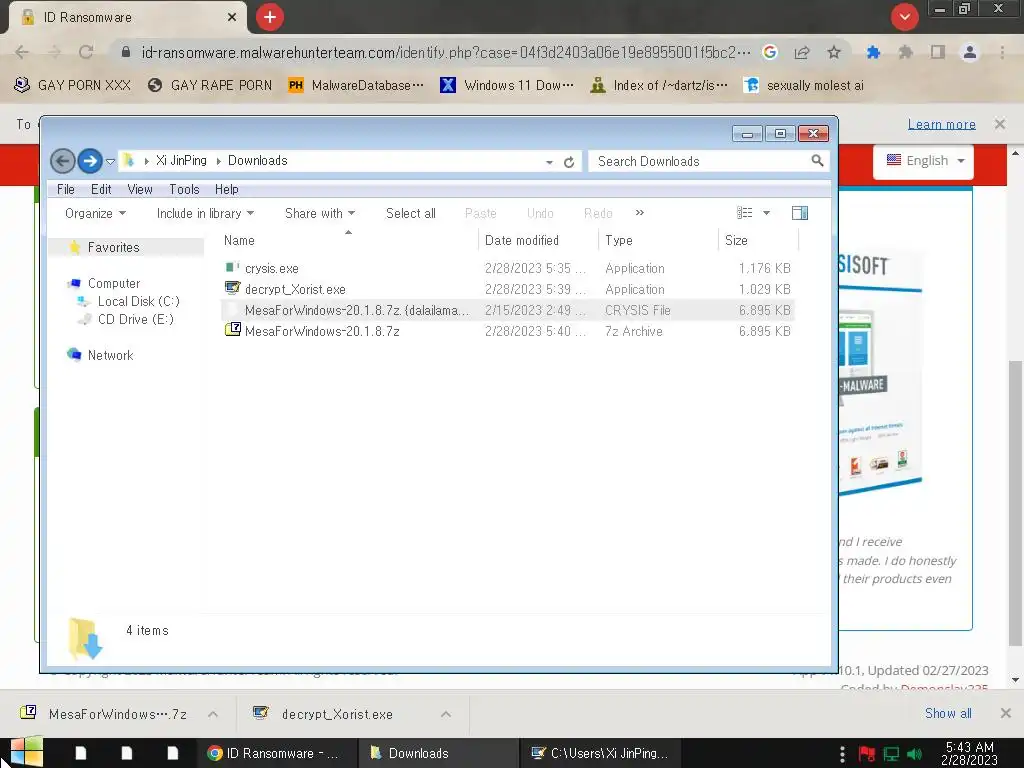Screen dimensions: 1024x768
Task: Select Network in the navigation pane
Action: point(110,355)
